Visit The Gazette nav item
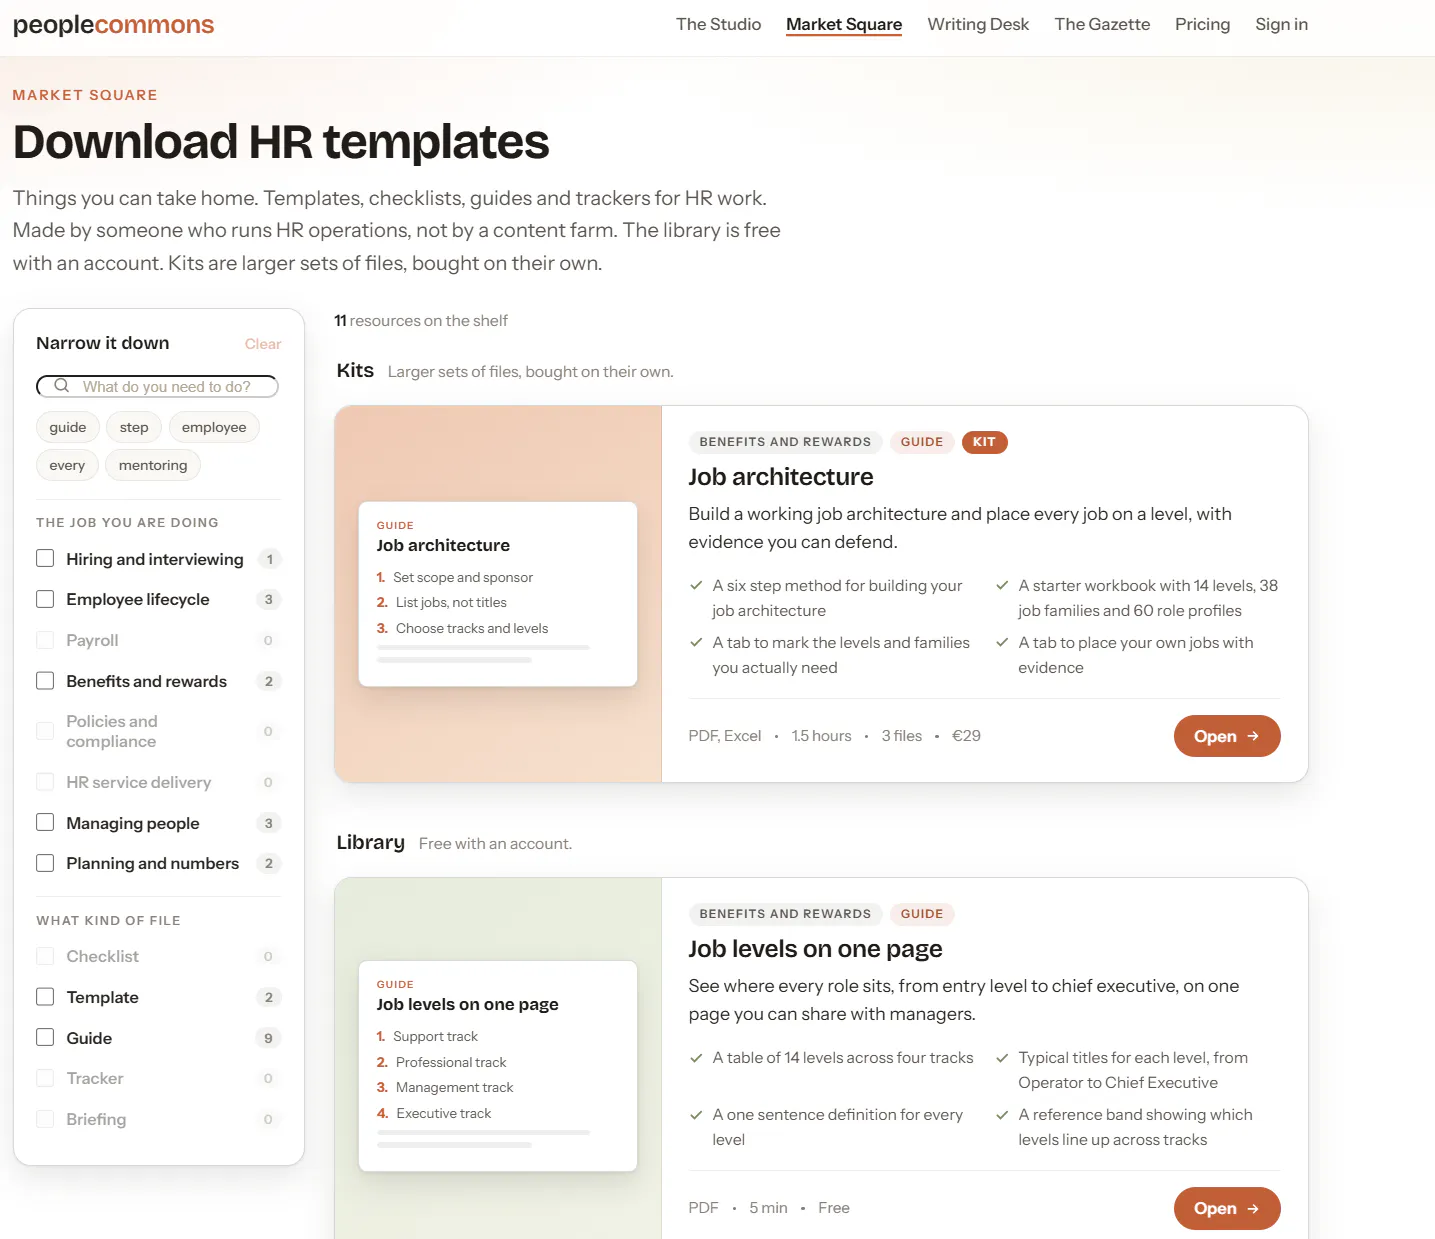 point(1102,24)
